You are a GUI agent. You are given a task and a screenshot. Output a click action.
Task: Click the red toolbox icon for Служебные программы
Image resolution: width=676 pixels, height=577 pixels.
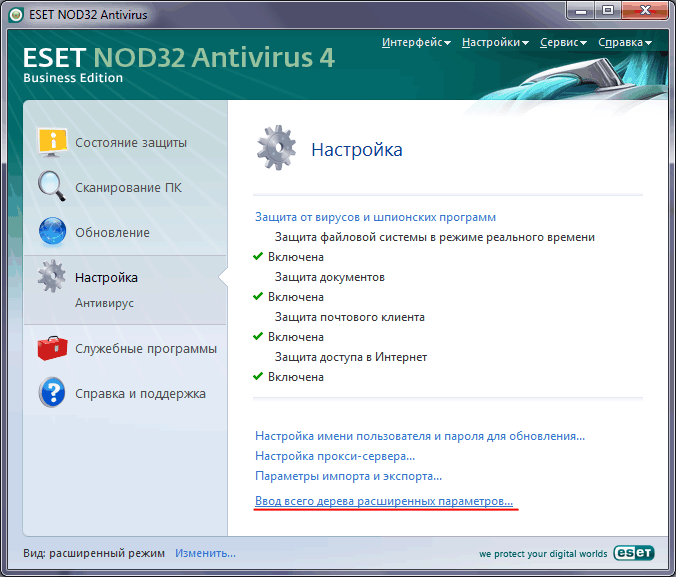click(x=53, y=349)
